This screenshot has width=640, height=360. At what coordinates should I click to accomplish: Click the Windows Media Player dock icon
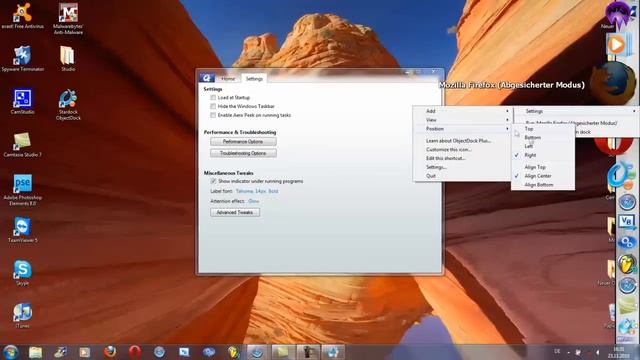coord(618,44)
